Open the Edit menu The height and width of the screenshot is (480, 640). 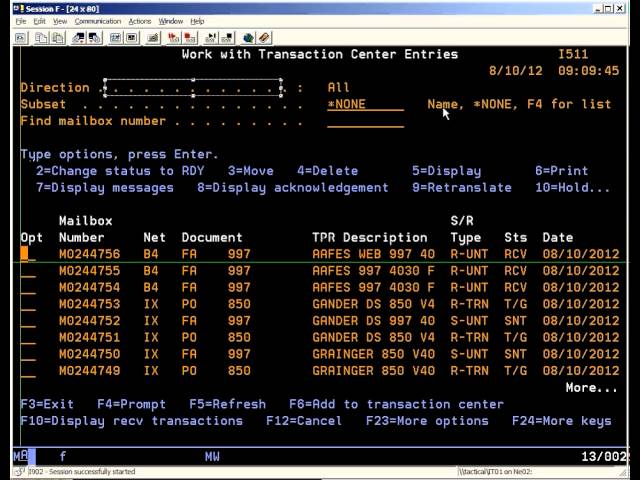(x=40, y=21)
